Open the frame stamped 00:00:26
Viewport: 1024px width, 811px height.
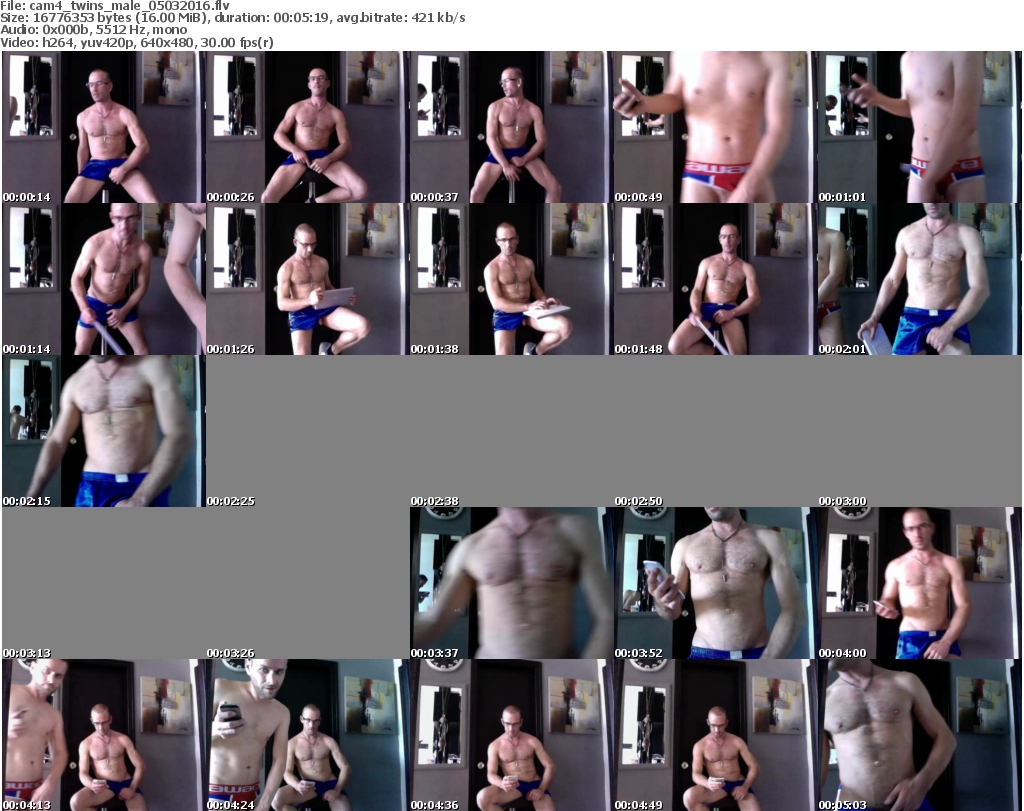[x=308, y=127]
